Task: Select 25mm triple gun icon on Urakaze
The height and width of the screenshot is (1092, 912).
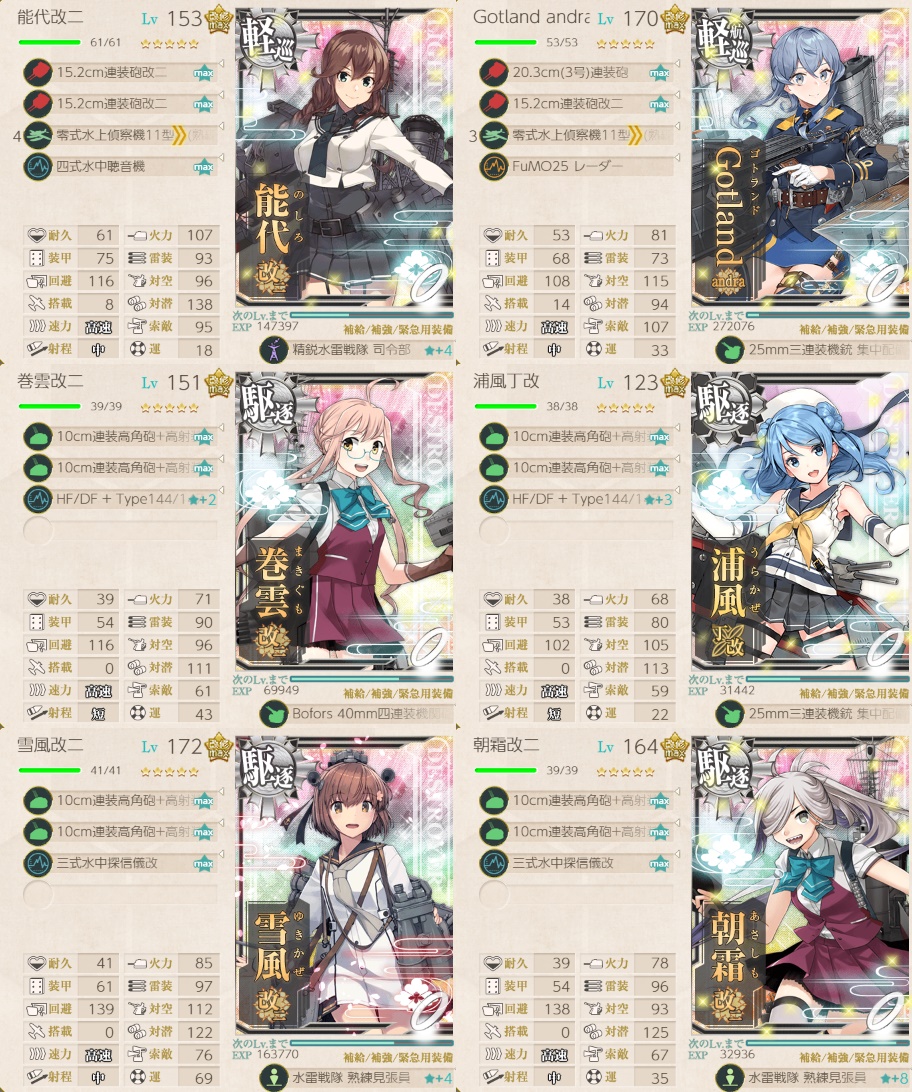Action: pos(730,713)
